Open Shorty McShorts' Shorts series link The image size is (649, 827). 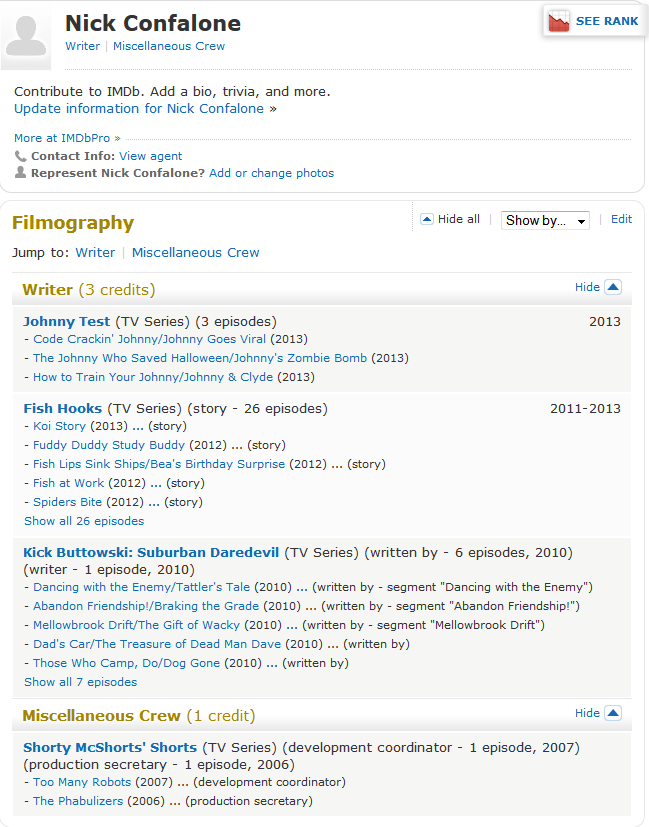click(x=110, y=748)
